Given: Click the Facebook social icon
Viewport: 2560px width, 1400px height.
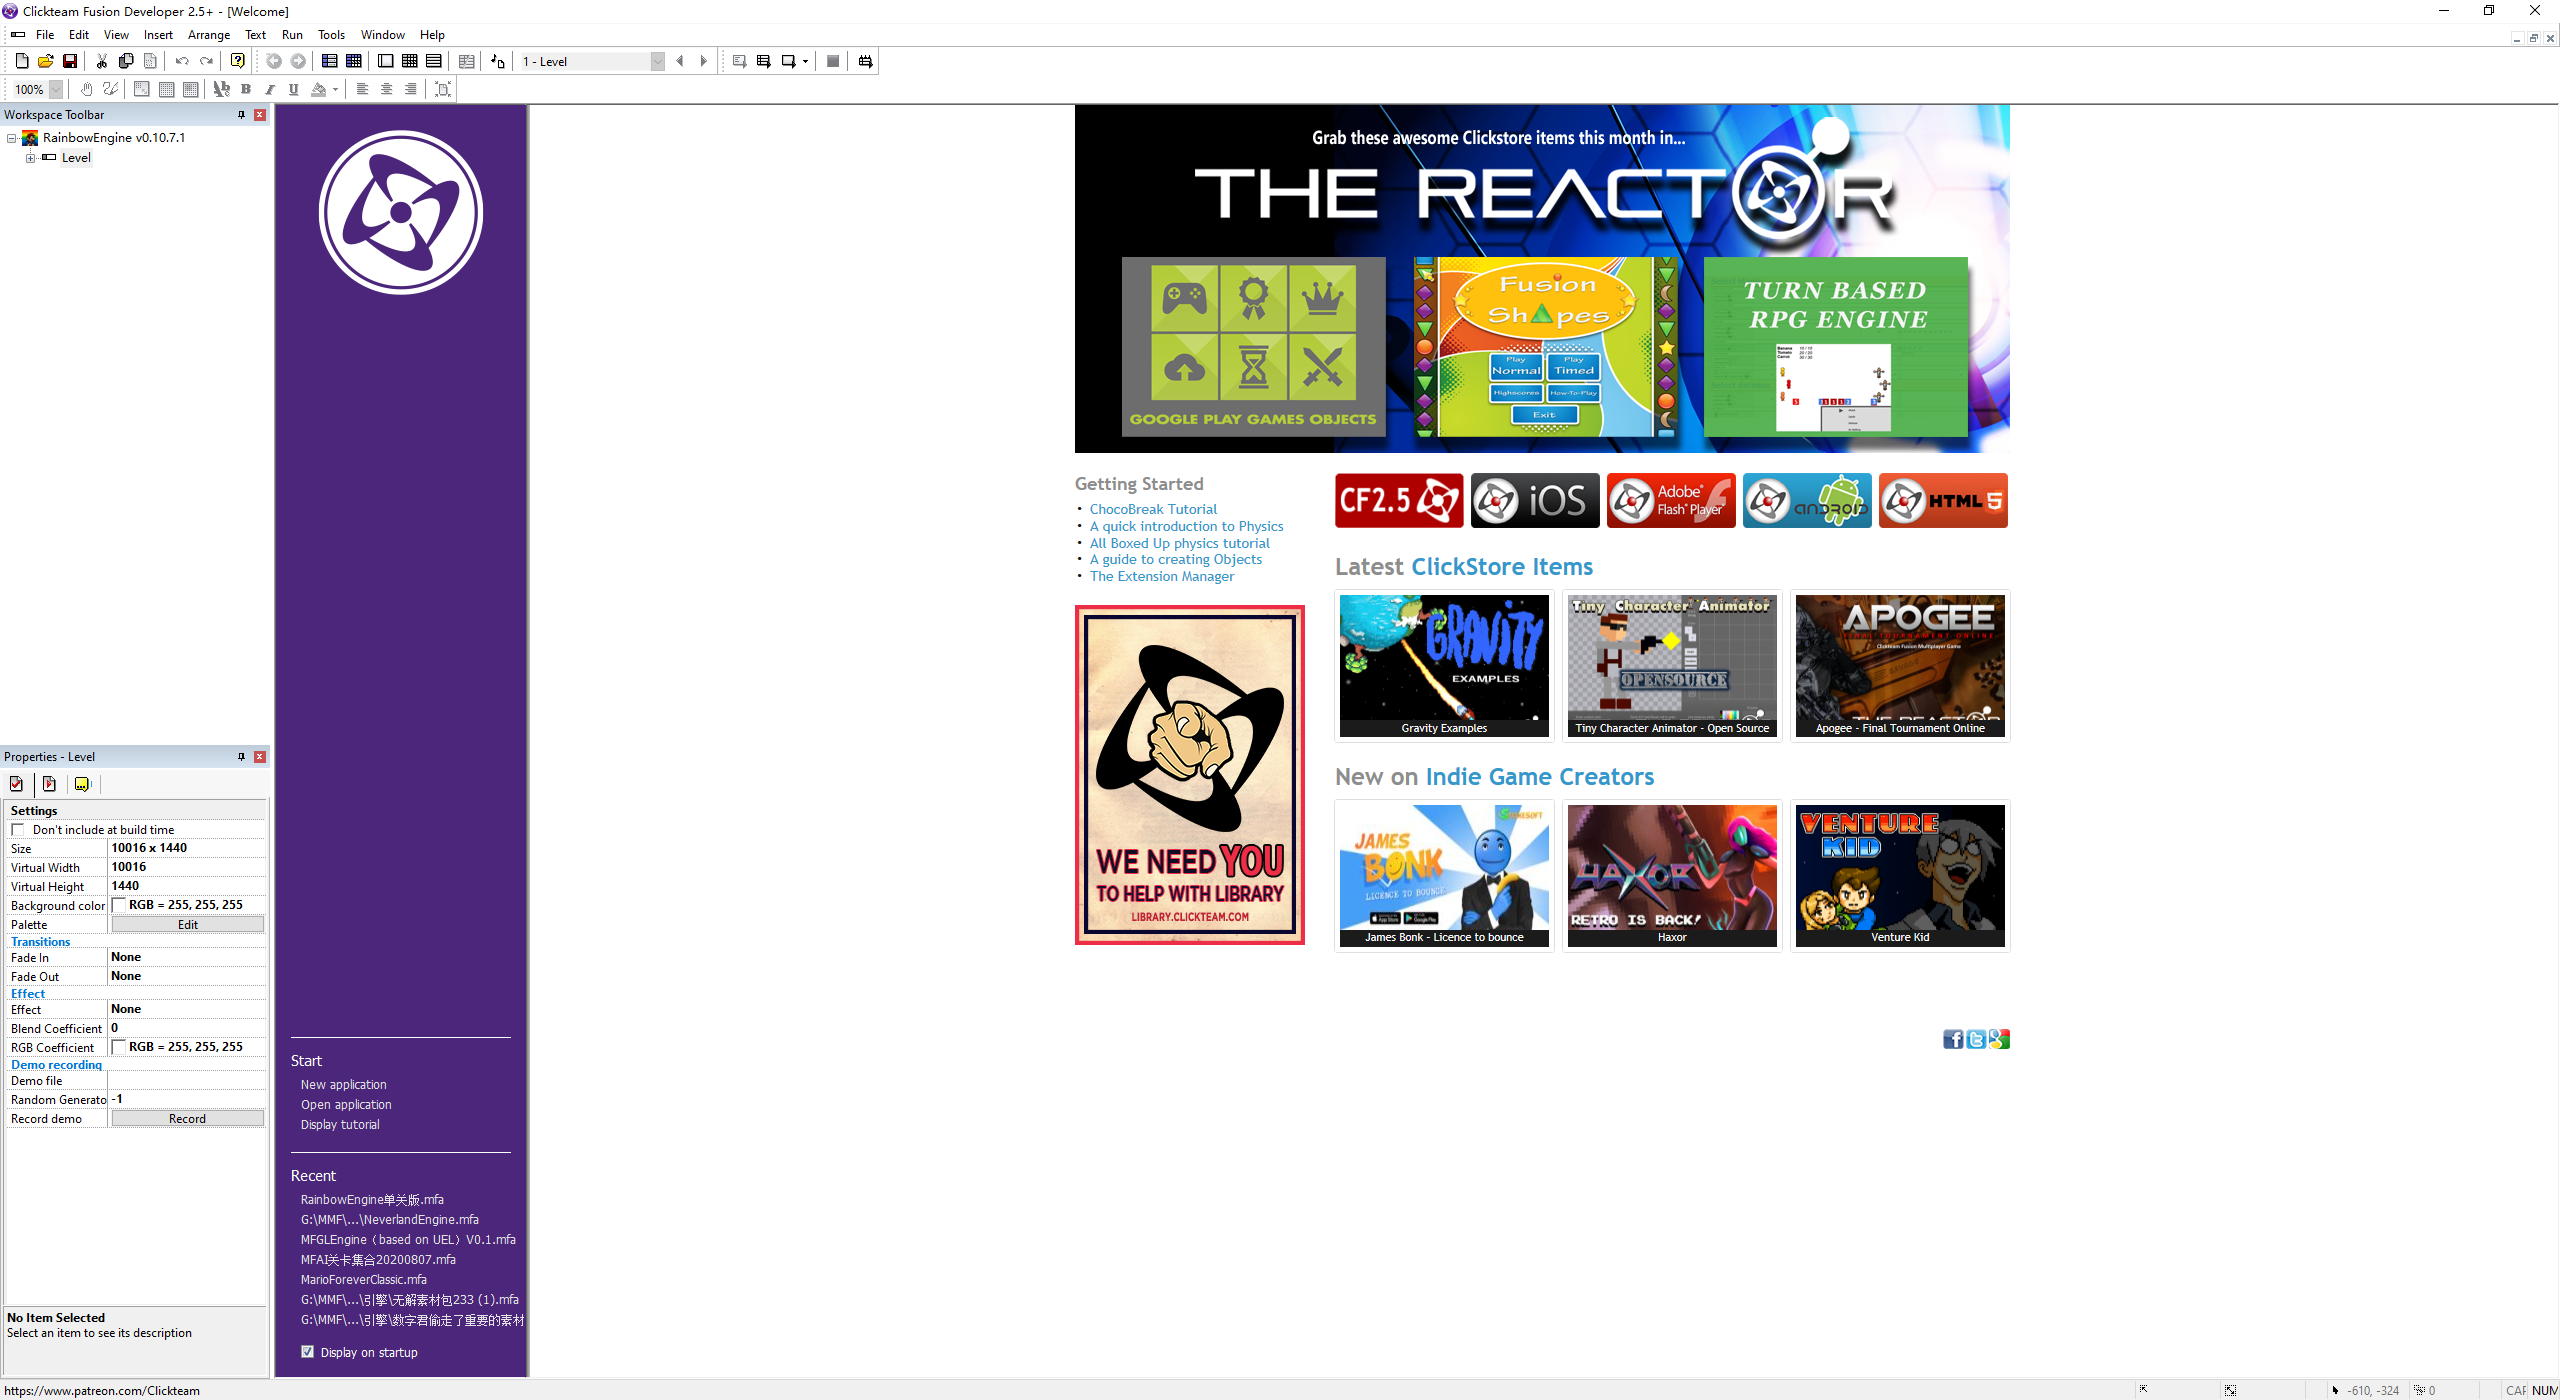Looking at the screenshot, I should tap(1952, 1040).
